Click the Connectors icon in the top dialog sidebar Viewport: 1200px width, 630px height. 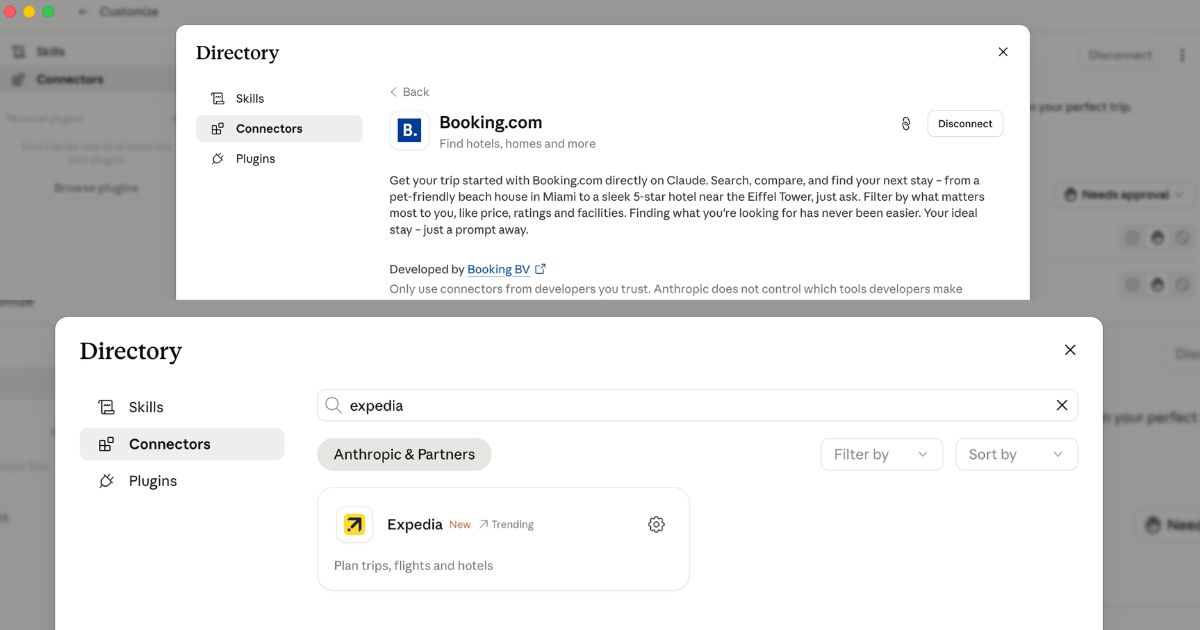(x=218, y=129)
